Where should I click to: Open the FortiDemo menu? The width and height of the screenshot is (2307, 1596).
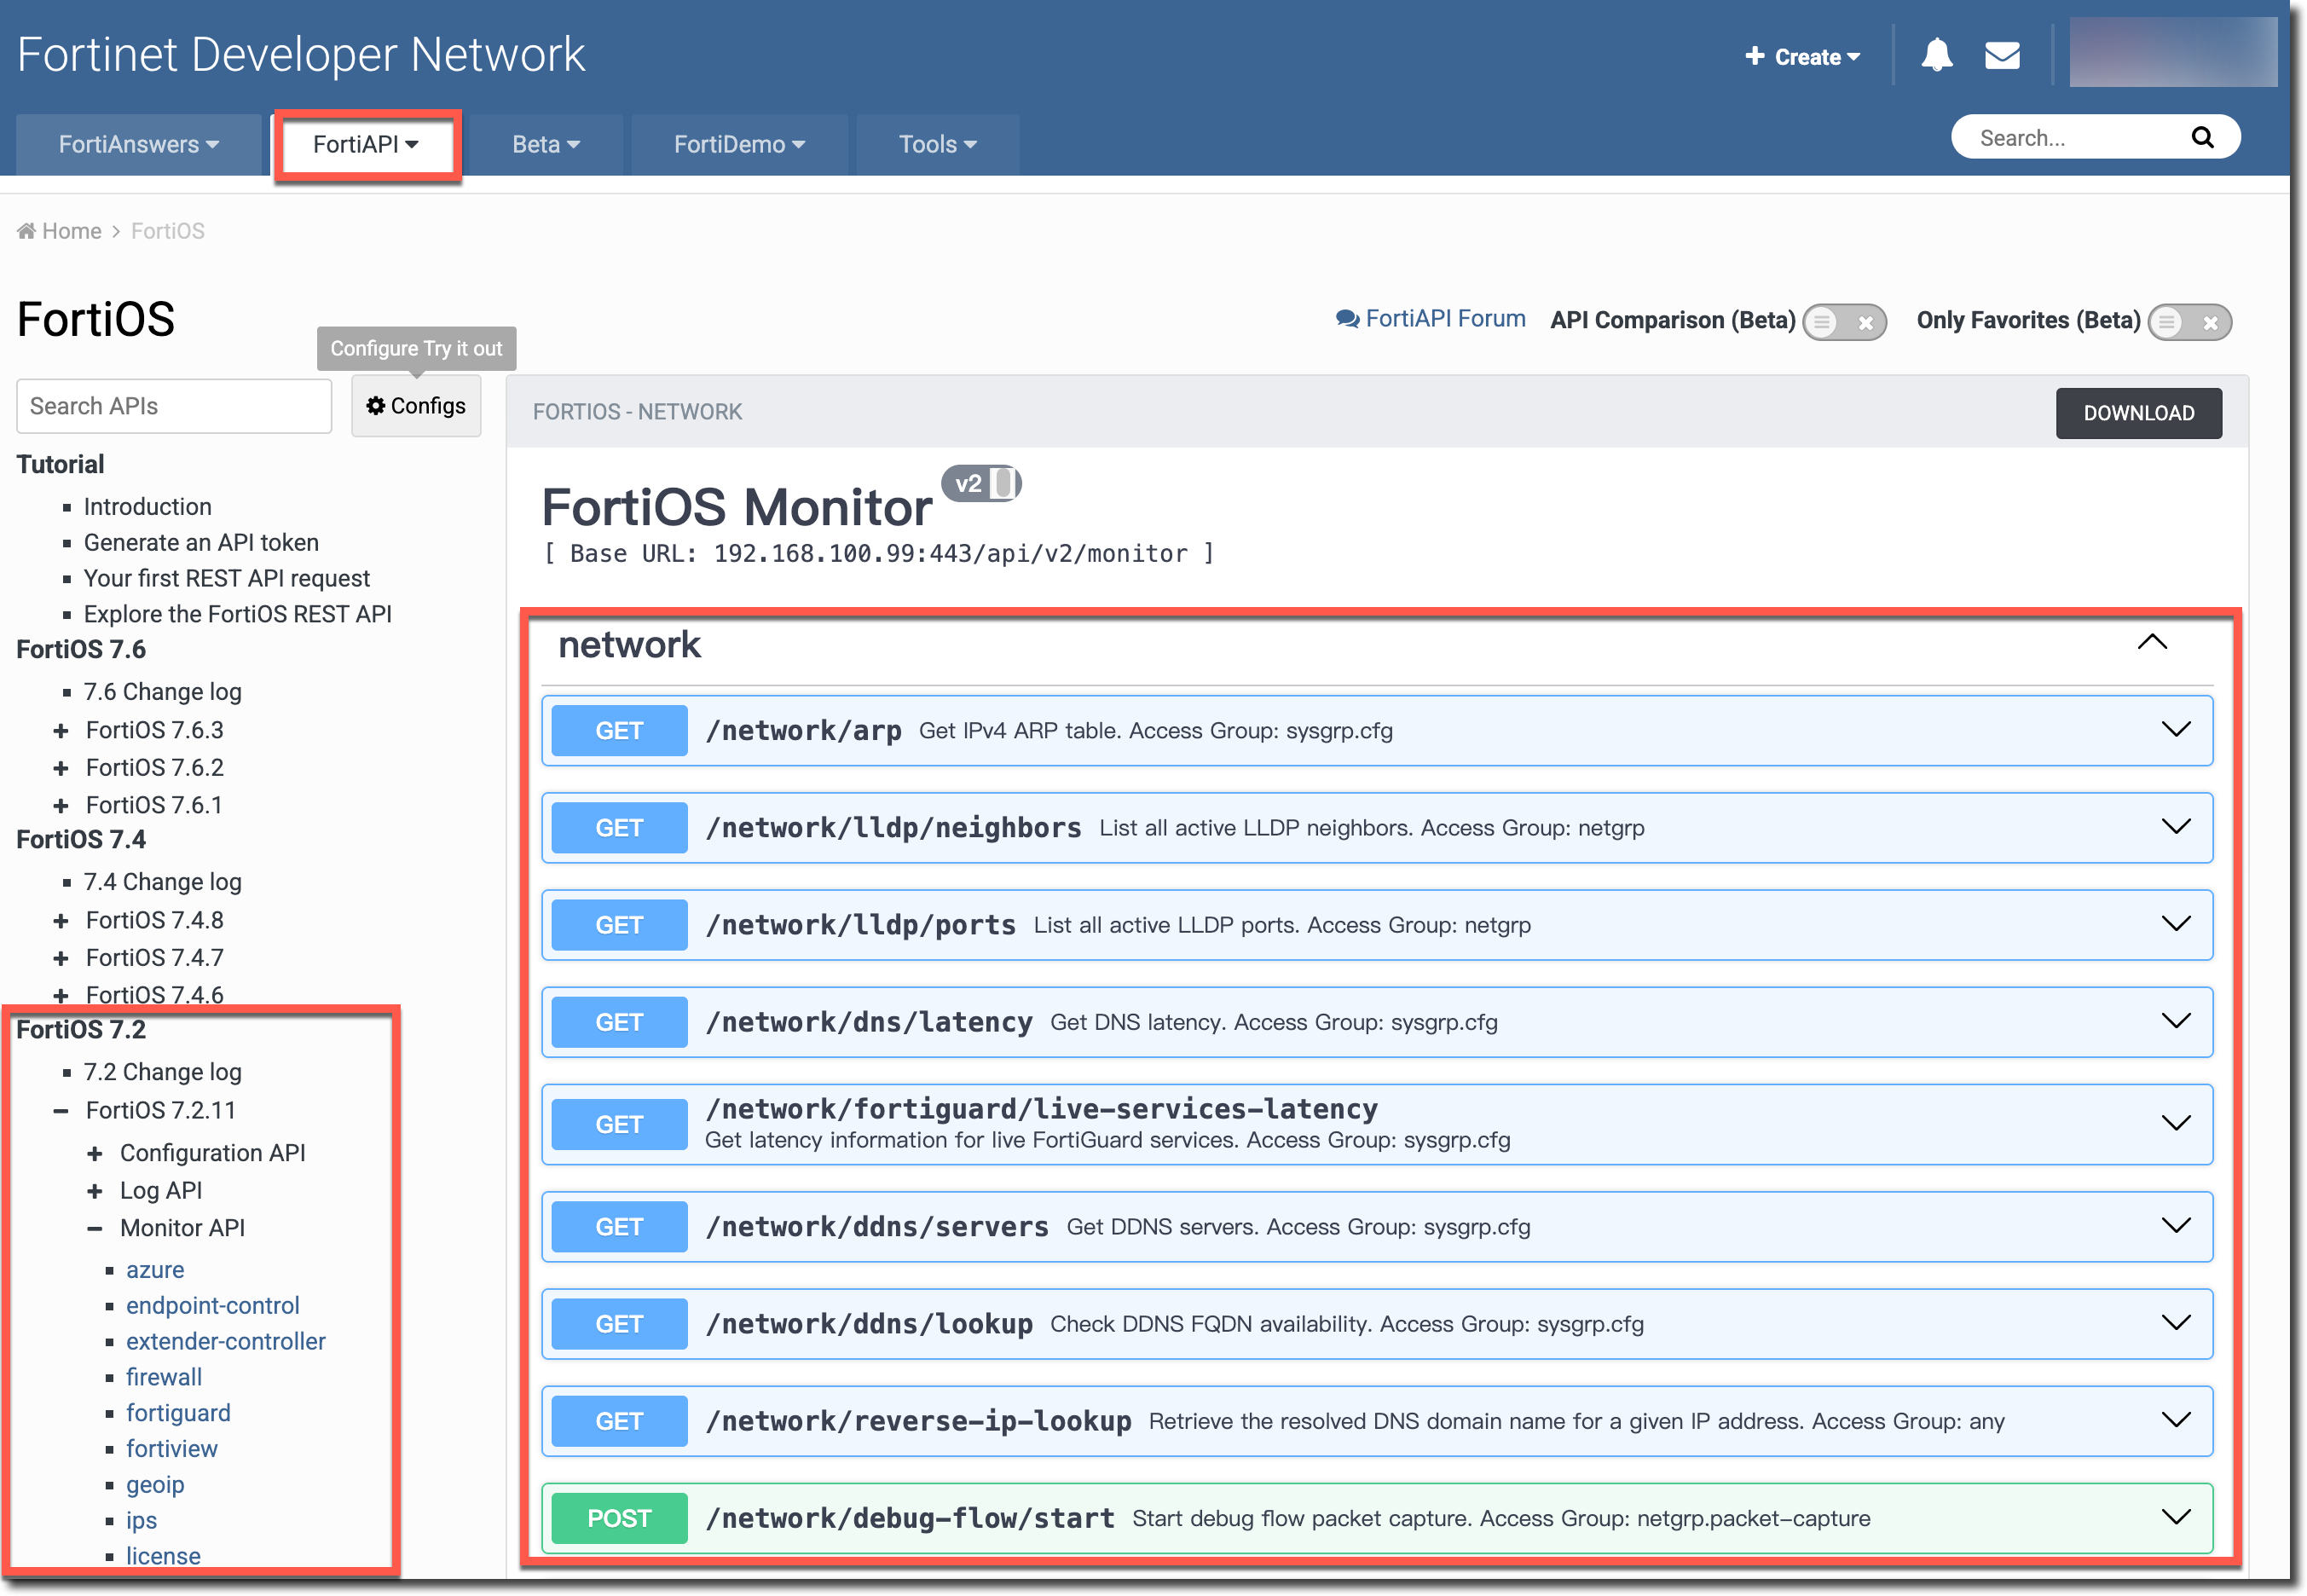(740, 145)
